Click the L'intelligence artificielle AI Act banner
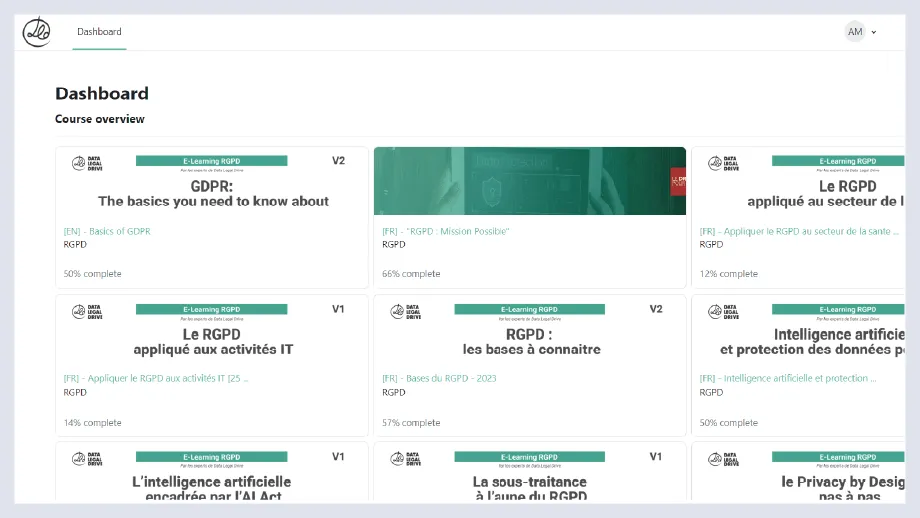The width and height of the screenshot is (920, 518). tap(212, 472)
